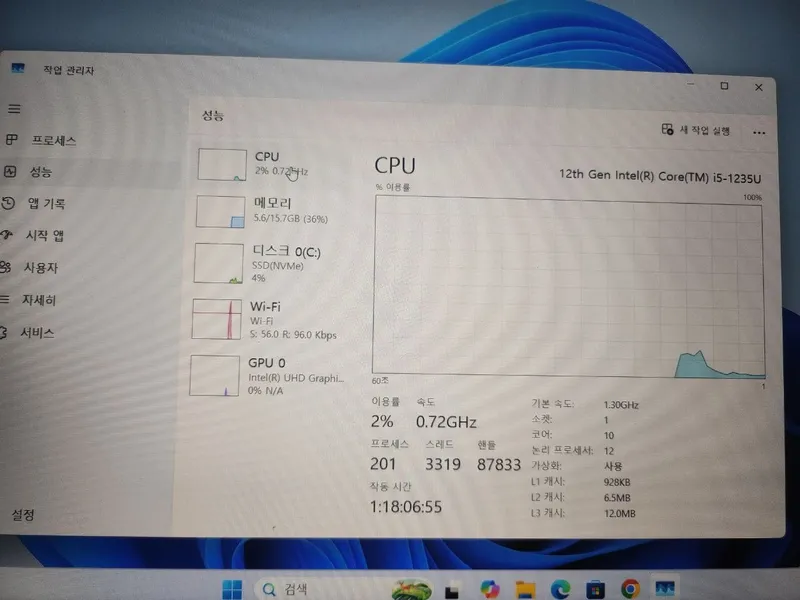Click the 5.6/15.7GB (36%) memory text
The height and width of the screenshot is (600, 800).
pos(291,218)
